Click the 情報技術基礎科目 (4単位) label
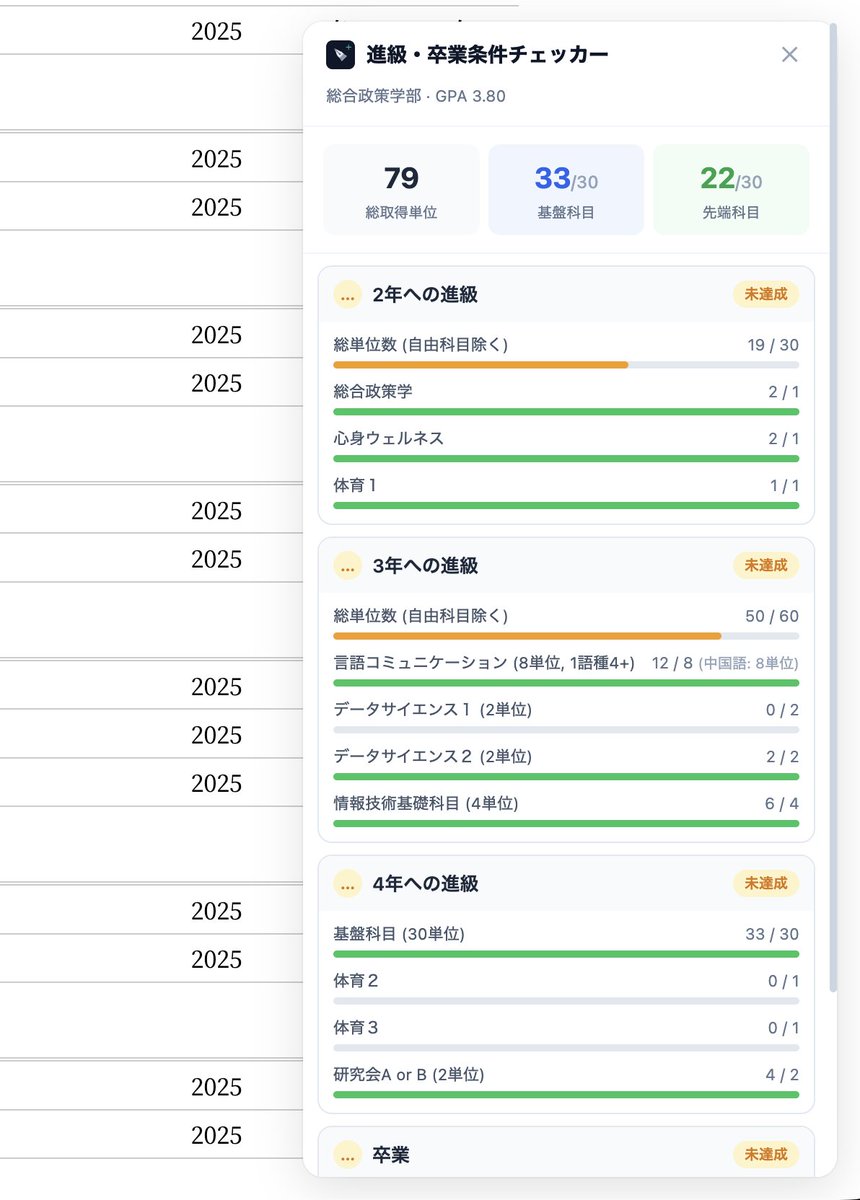The height and width of the screenshot is (1200, 860). [x=426, y=804]
